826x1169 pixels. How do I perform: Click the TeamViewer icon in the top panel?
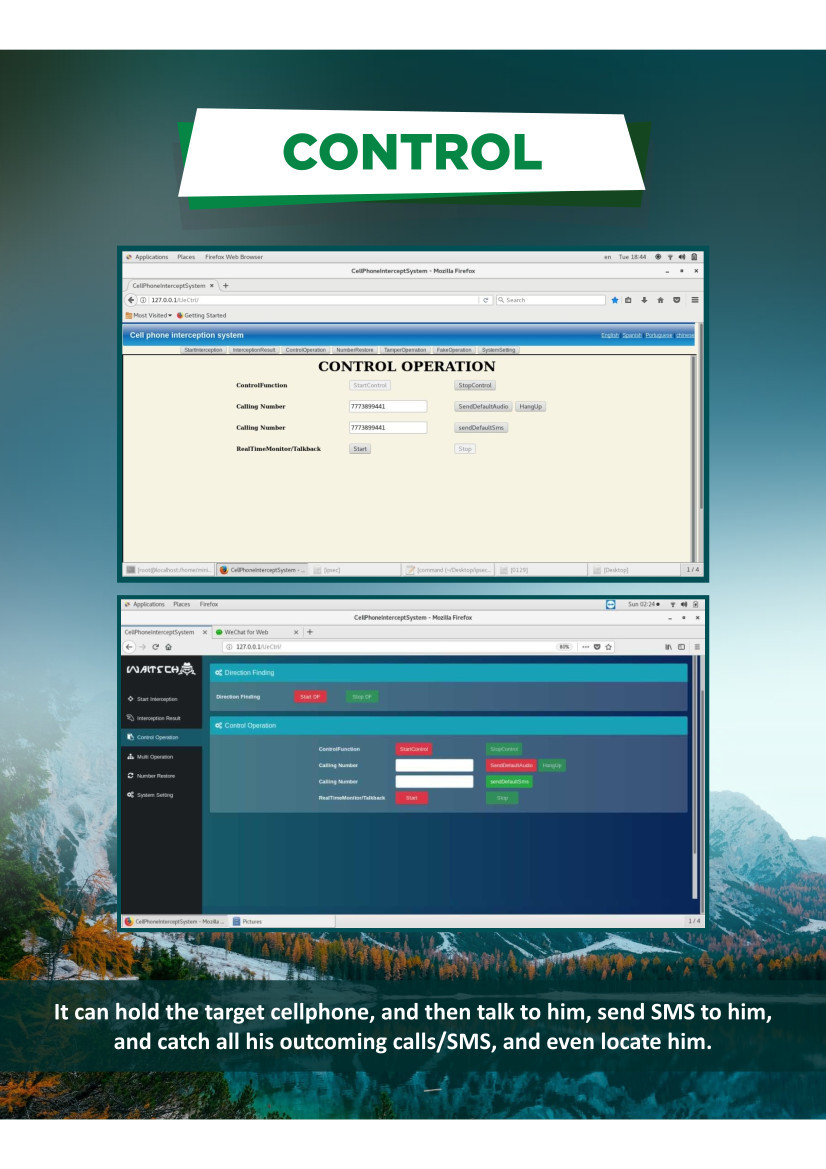[611, 604]
